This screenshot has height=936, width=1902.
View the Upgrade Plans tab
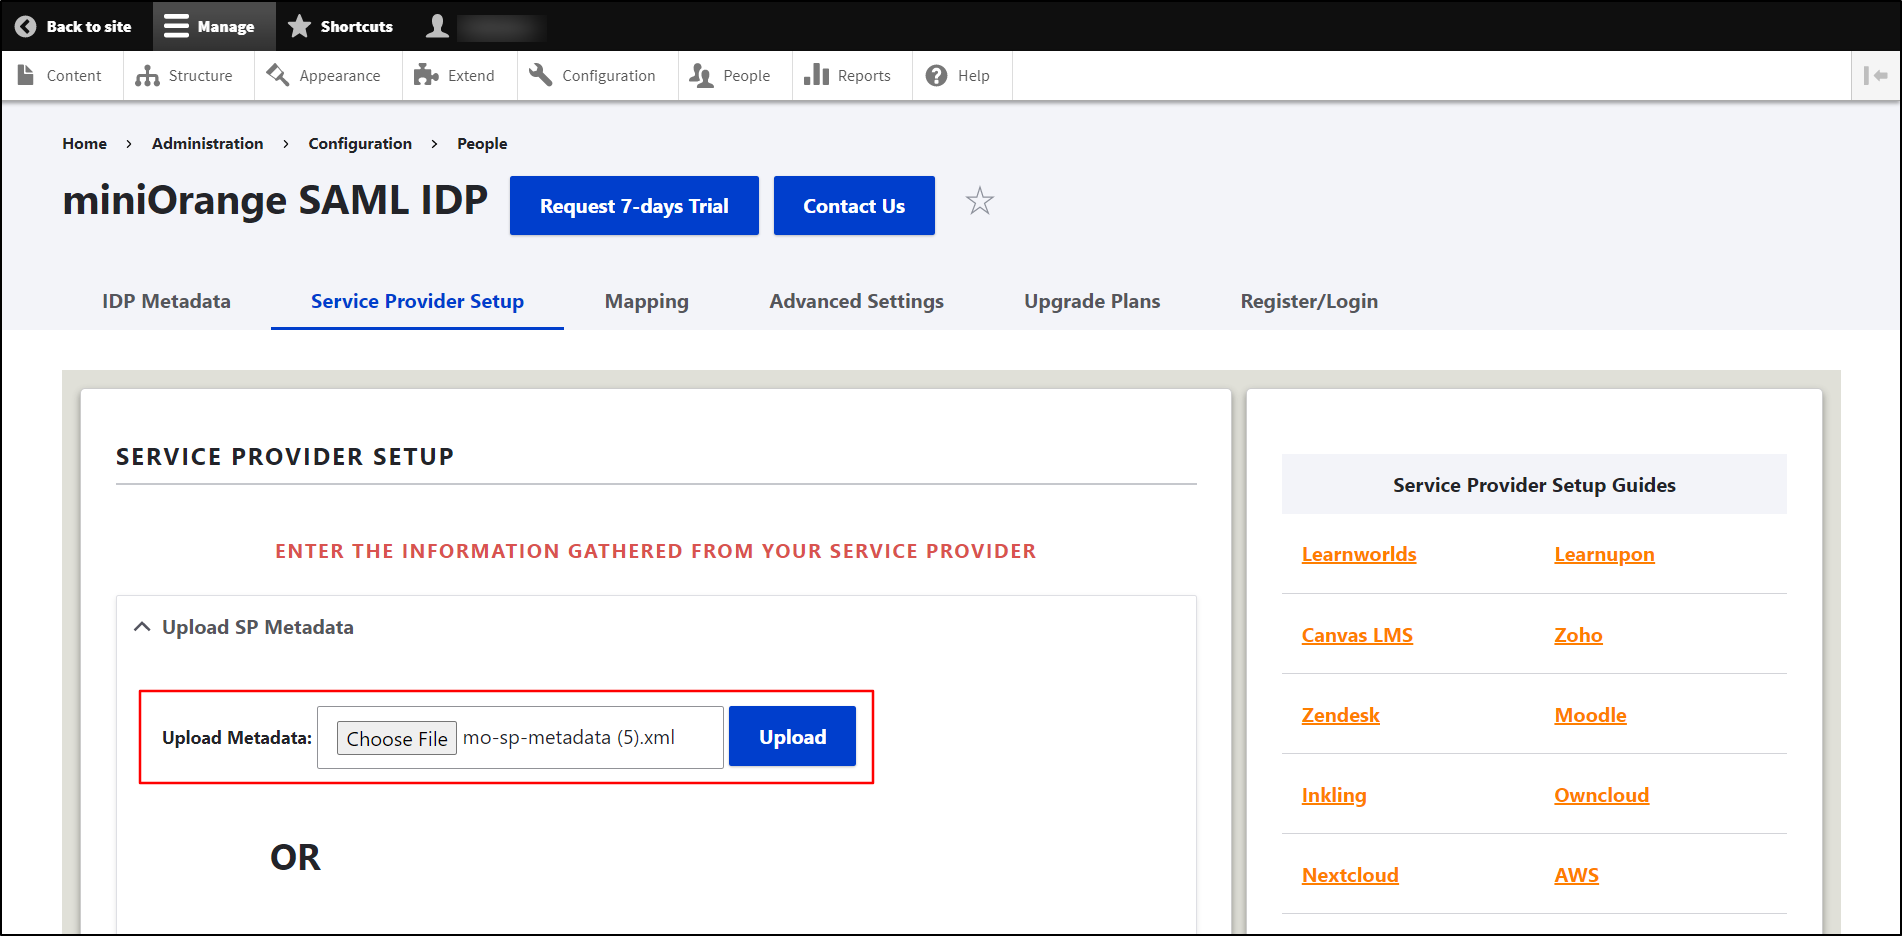tap(1092, 301)
